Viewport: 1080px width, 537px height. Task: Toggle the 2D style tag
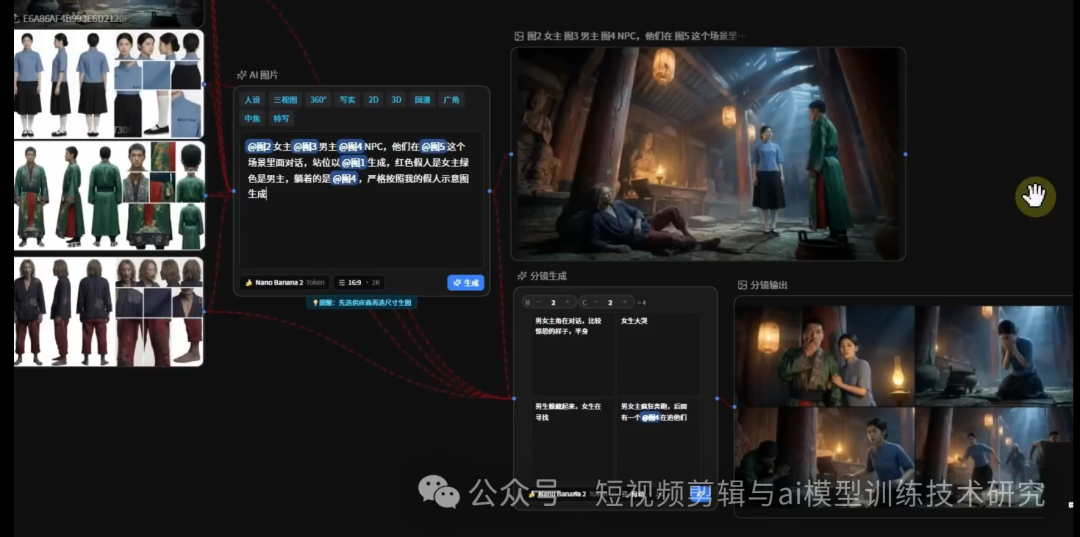[373, 100]
